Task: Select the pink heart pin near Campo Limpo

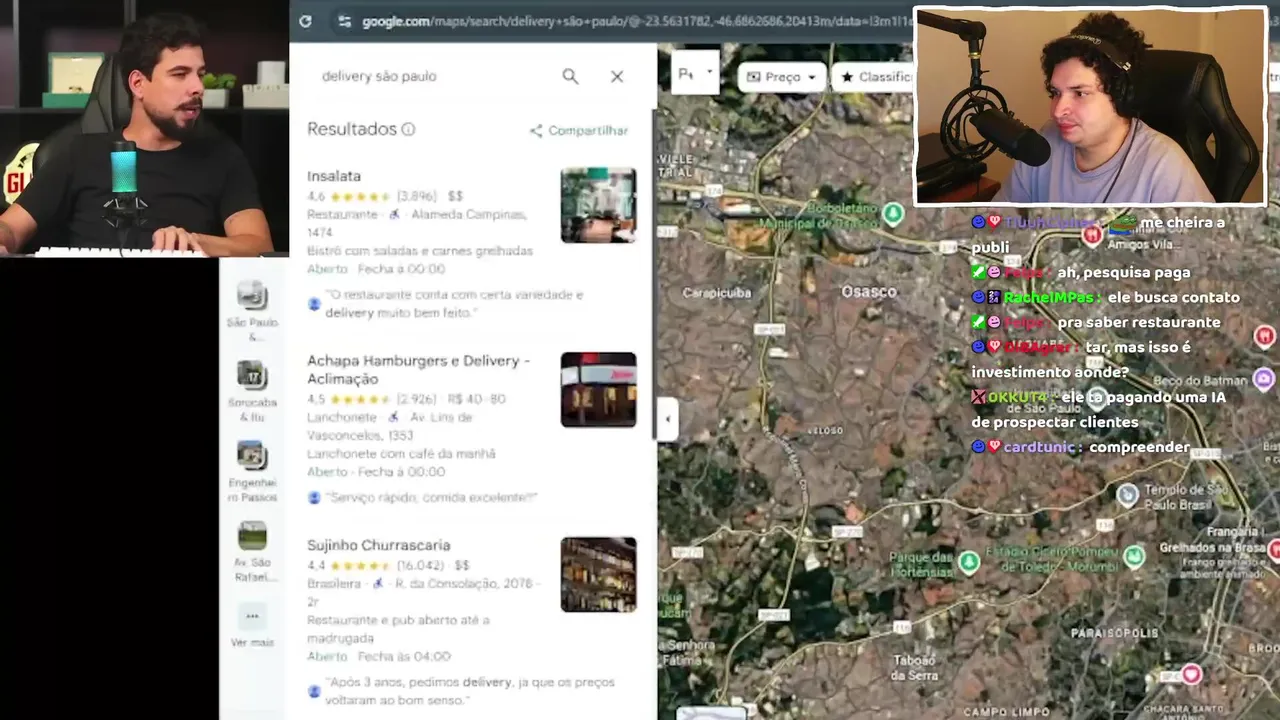Action: [1191, 675]
